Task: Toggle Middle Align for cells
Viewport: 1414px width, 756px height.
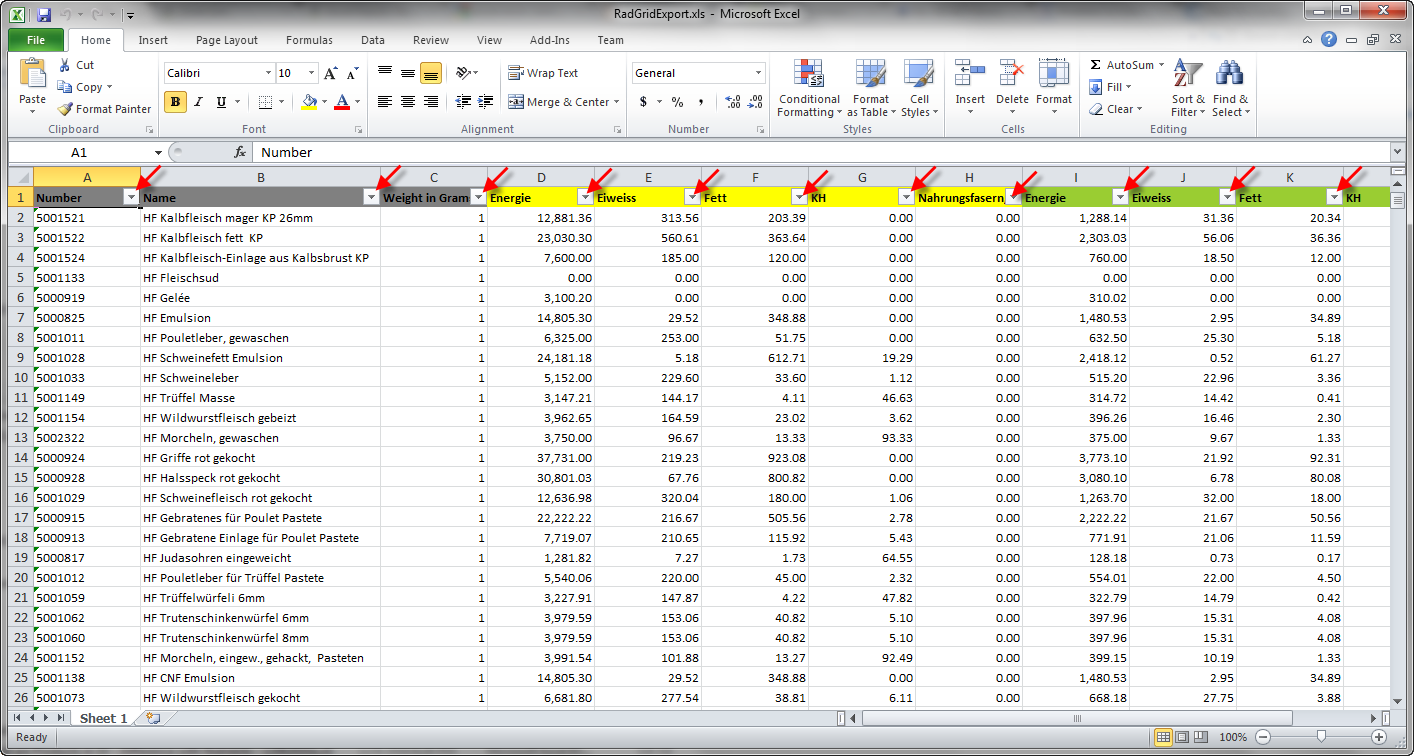Action: click(x=408, y=73)
